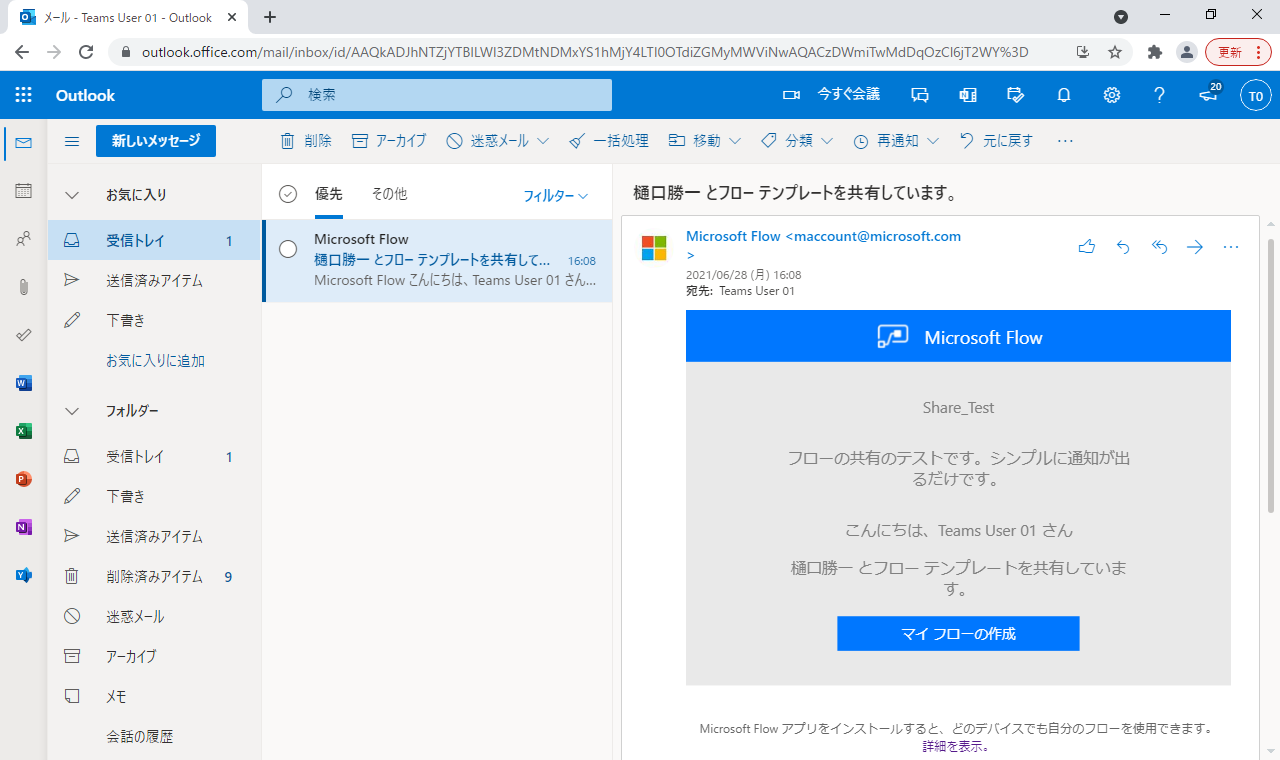Expand the 分類 dropdown arrow
Viewport: 1280px width, 760px height.
[827, 142]
